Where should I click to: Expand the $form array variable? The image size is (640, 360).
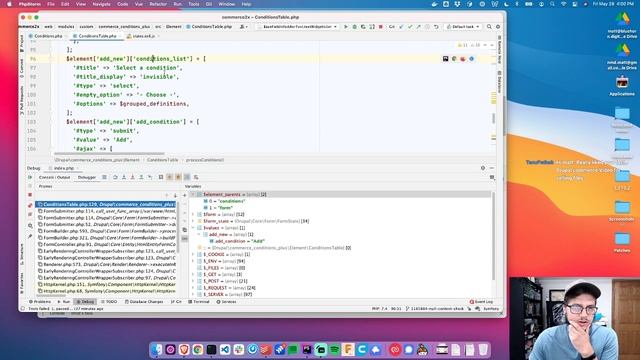[x=193, y=214]
